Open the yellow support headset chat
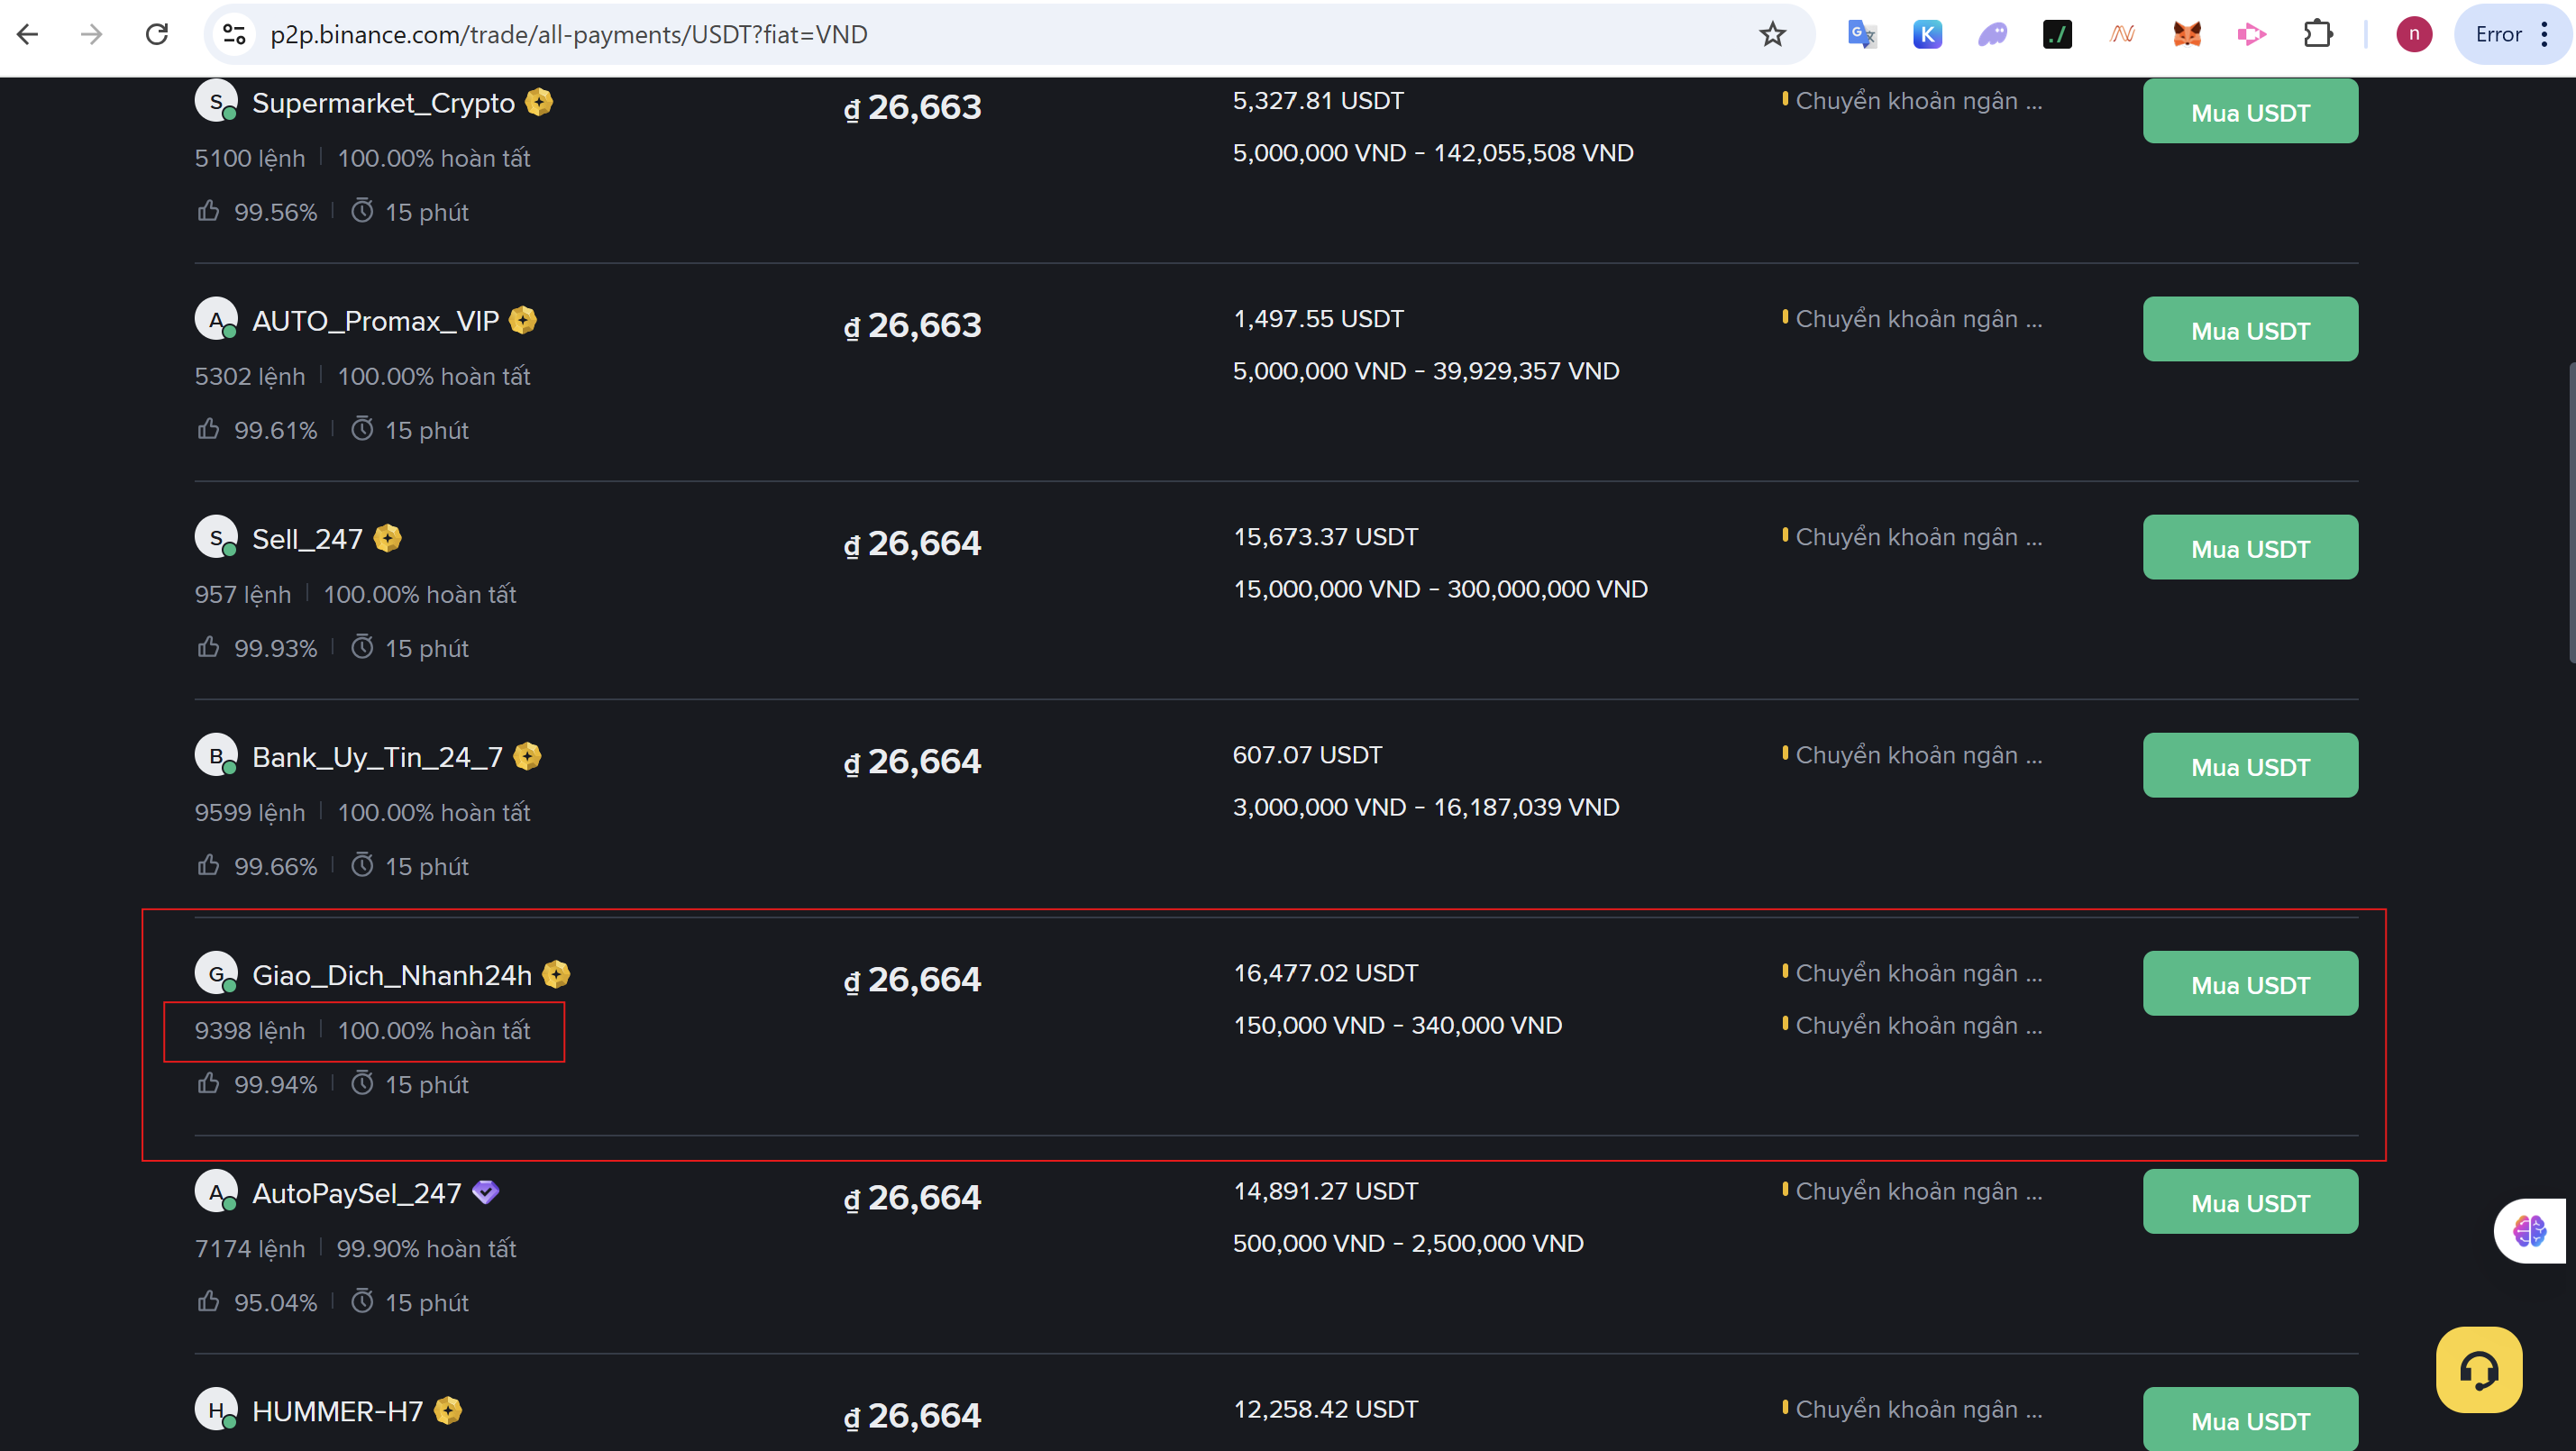The height and width of the screenshot is (1451, 2576). pos(2478,1369)
